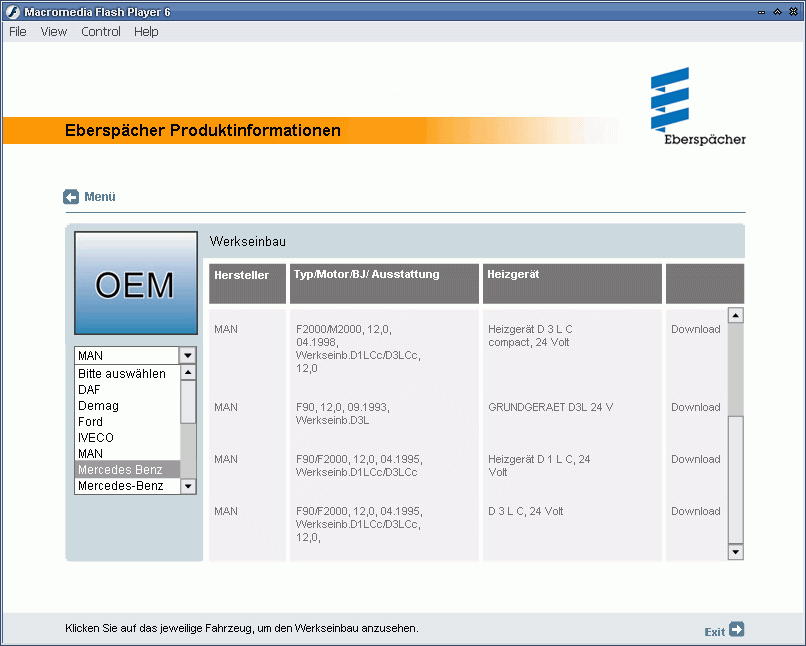Click the Flash Player title bar icon

pyautogui.click(x=13, y=12)
